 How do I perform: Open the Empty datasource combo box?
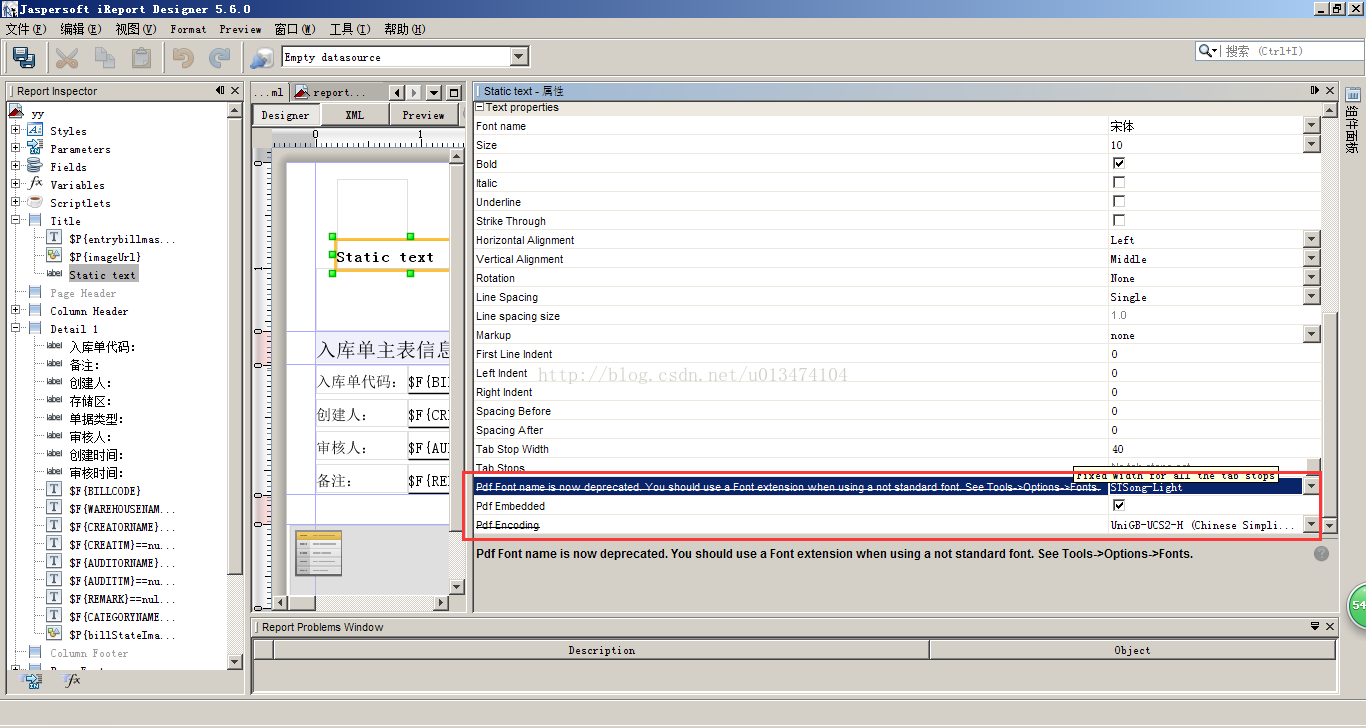pos(405,57)
